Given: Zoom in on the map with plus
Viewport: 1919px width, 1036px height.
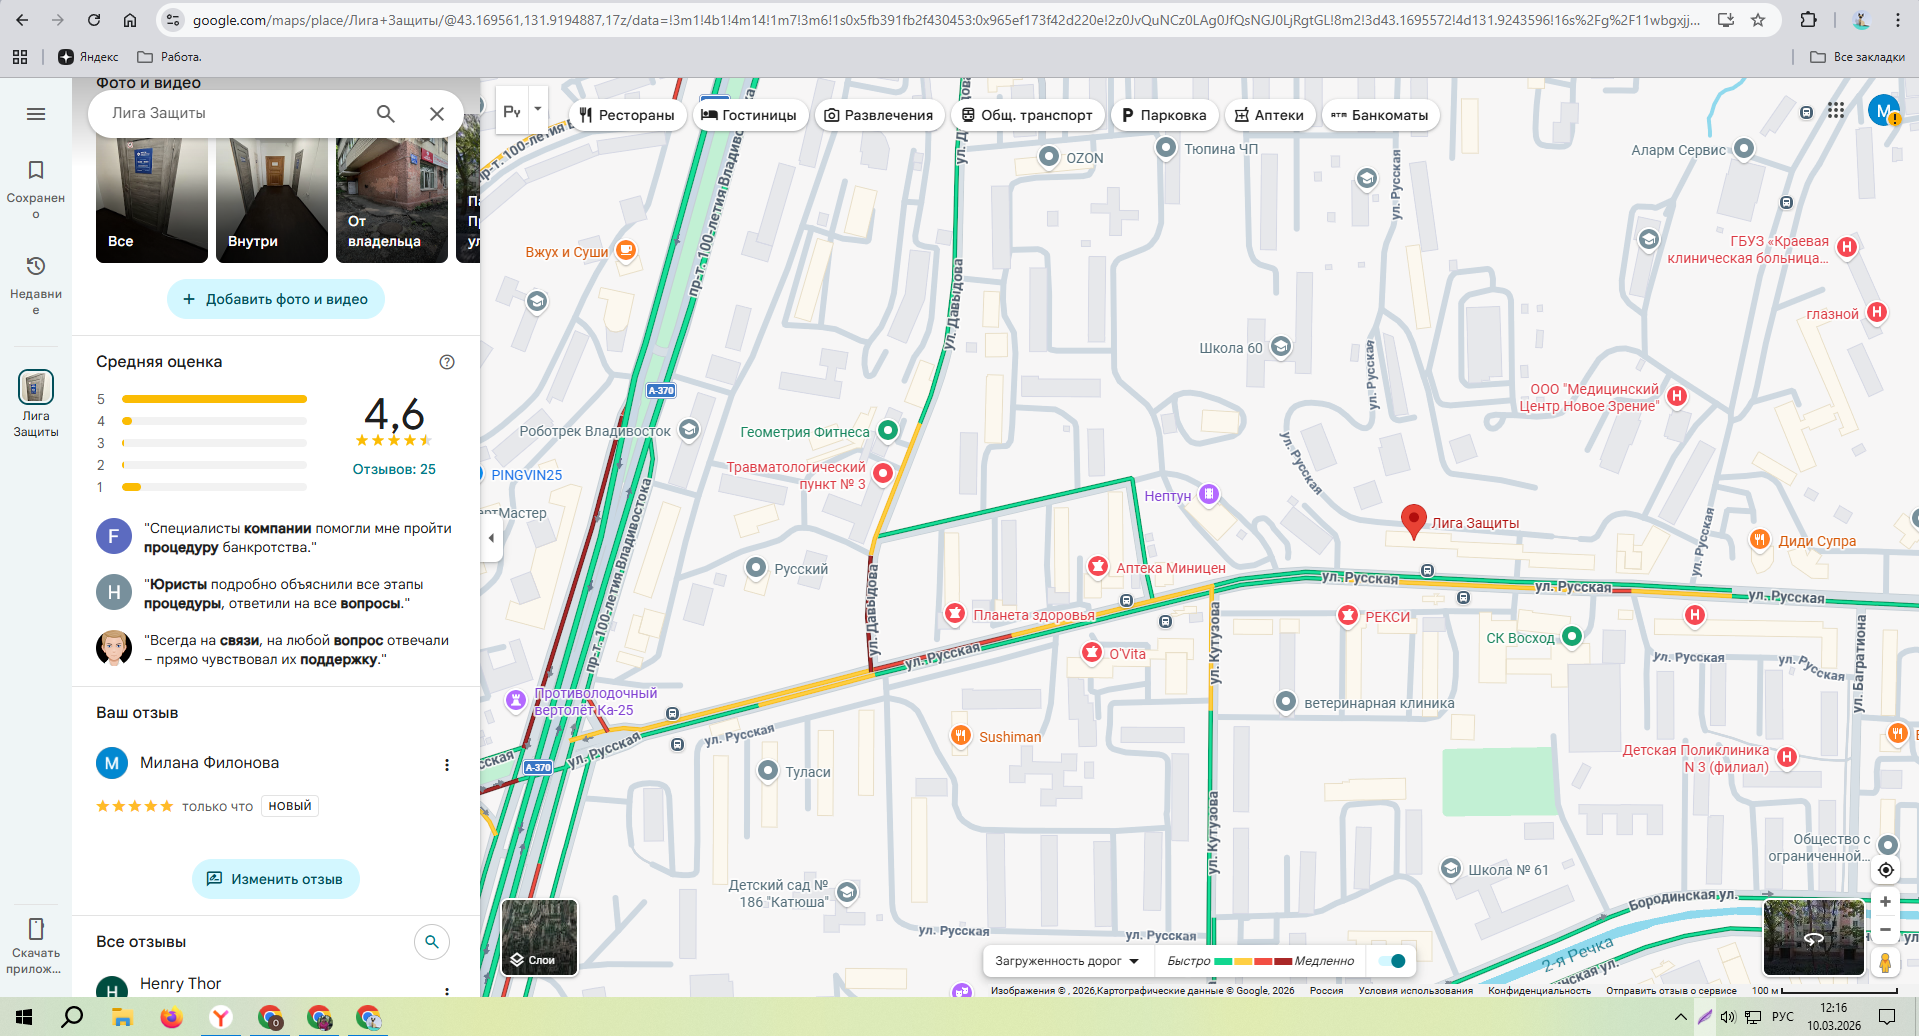Looking at the screenshot, I should point(1885,902).
